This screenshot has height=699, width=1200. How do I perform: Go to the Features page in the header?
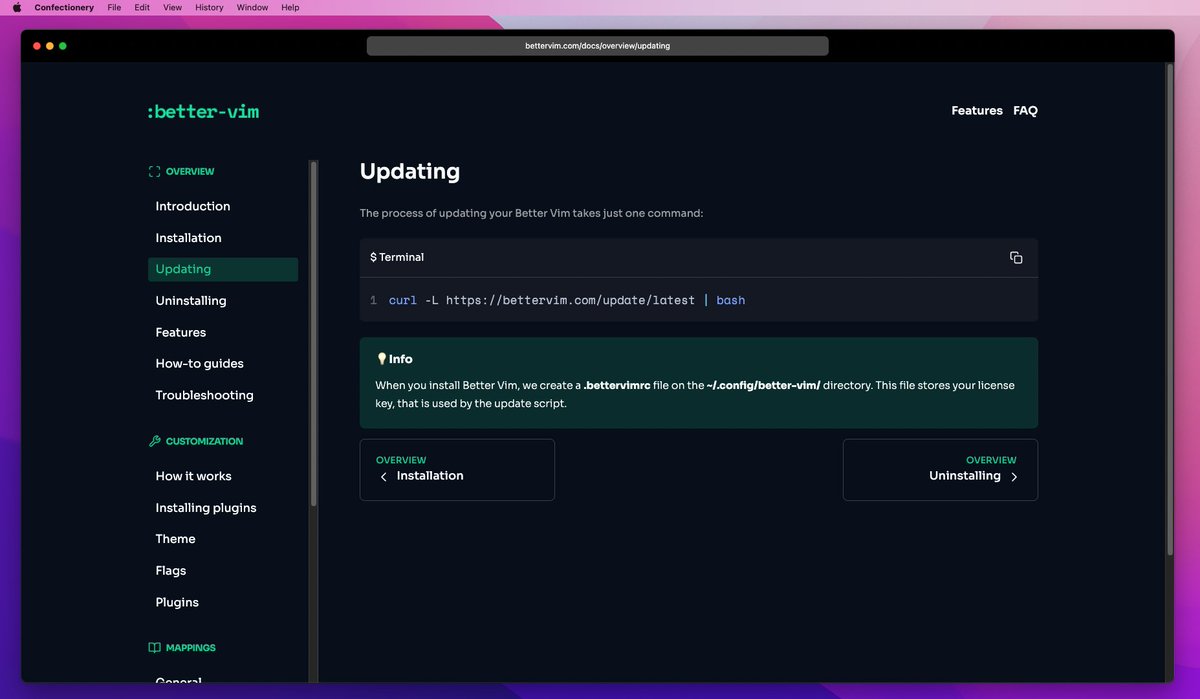977,111
